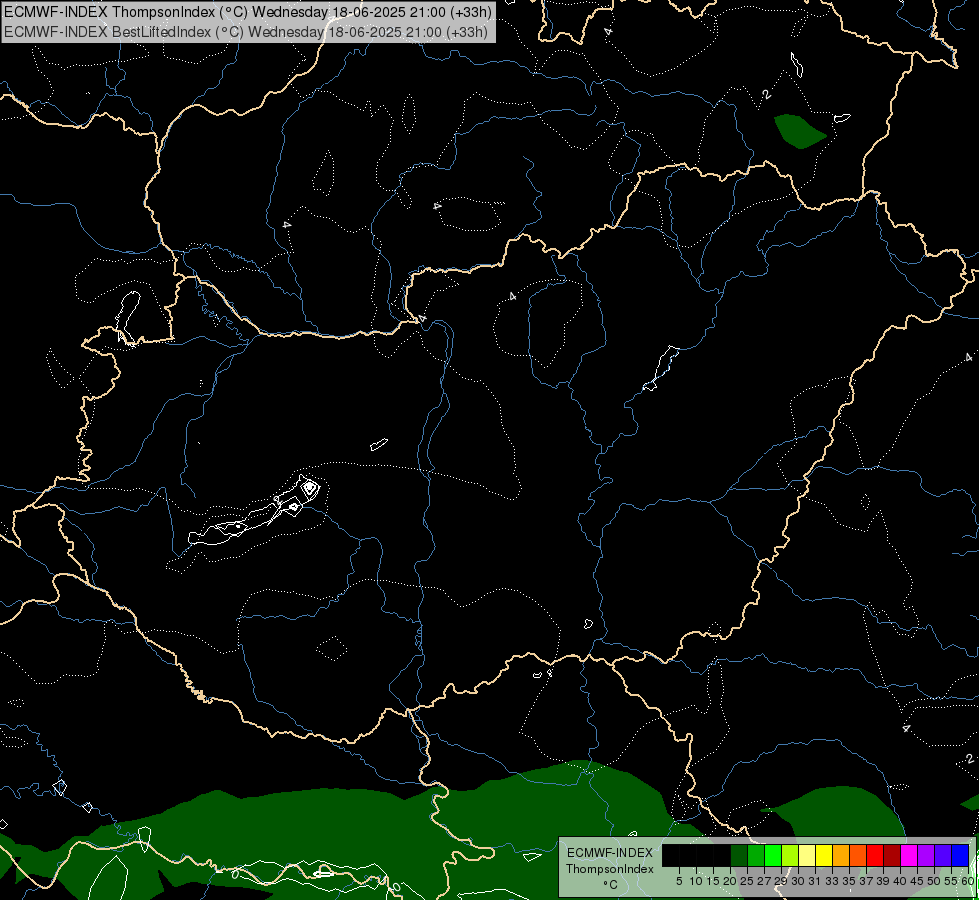Click the large elongated lake outline

point(255,512)
